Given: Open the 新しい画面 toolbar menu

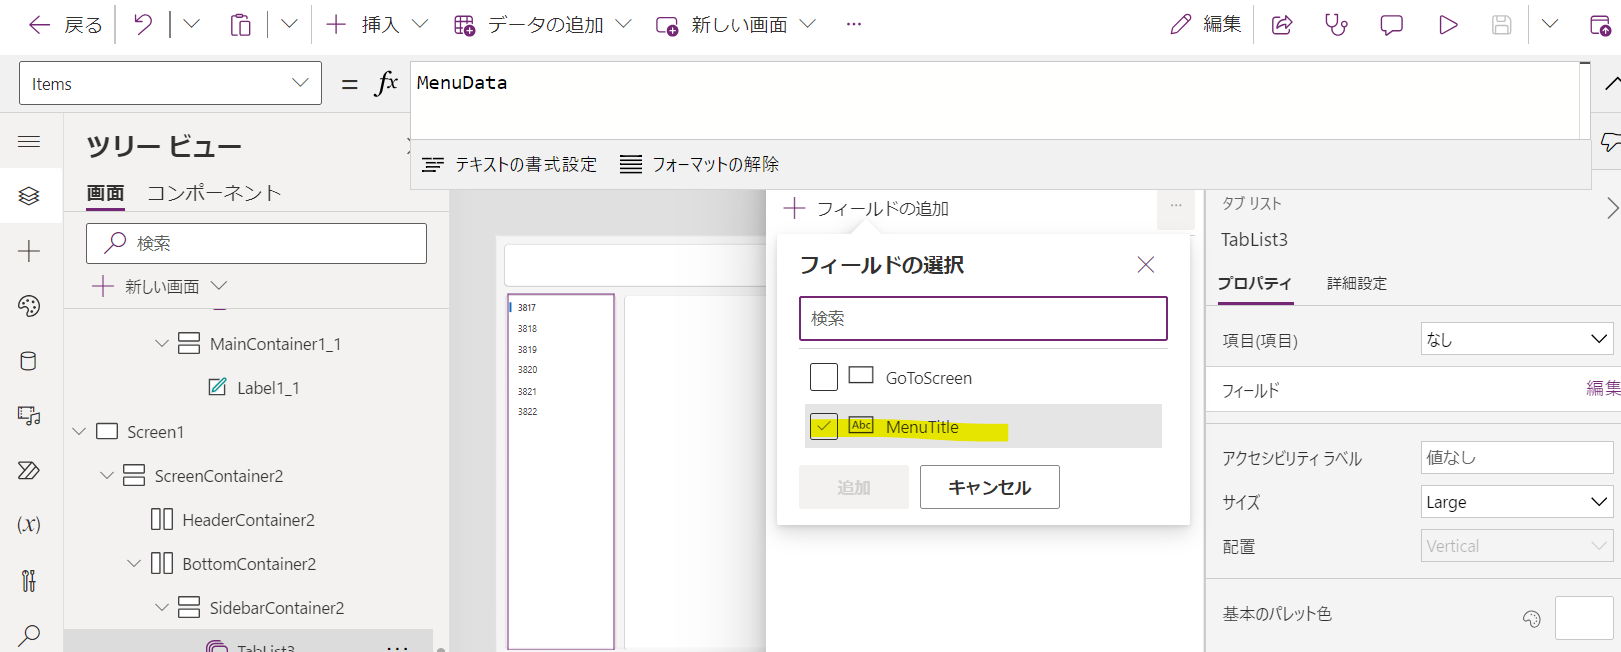Looking at the screenshot, I should point(735,25).
